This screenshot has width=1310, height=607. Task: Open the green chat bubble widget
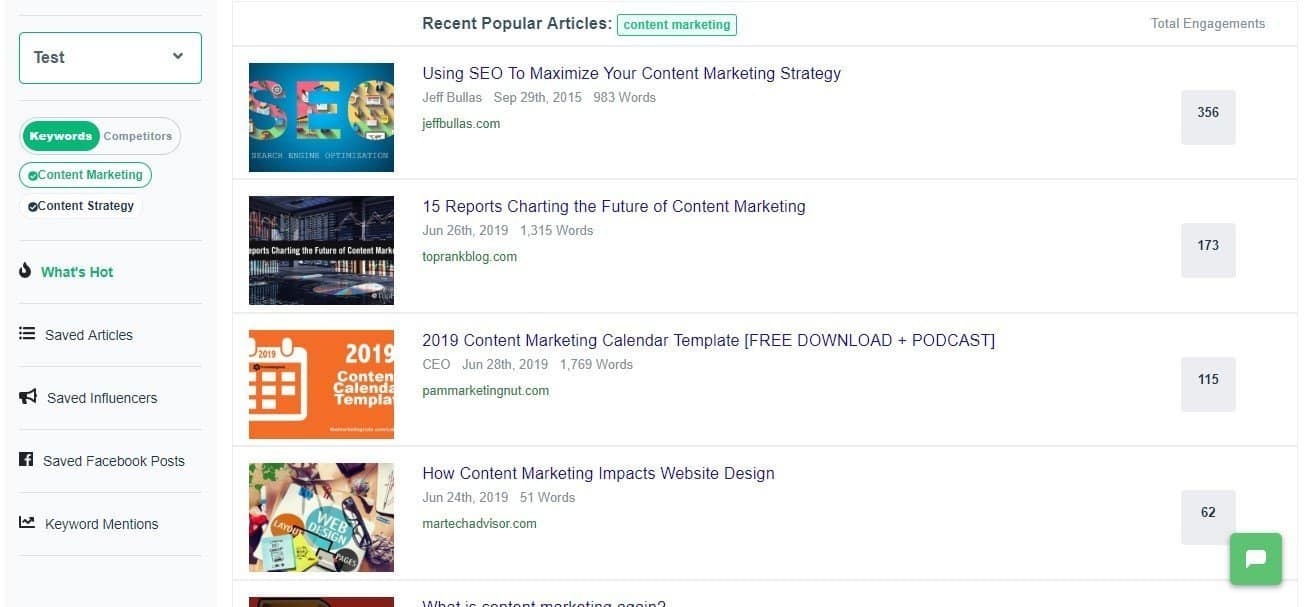click(x=1256, y=559)
